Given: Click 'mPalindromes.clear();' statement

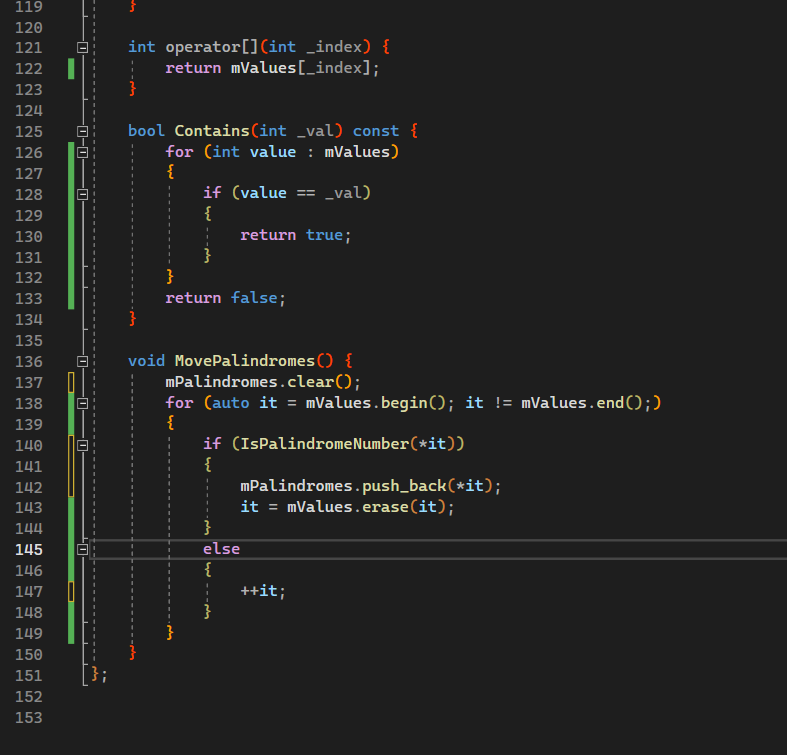Looking at the screenshot, I should 263,383.
